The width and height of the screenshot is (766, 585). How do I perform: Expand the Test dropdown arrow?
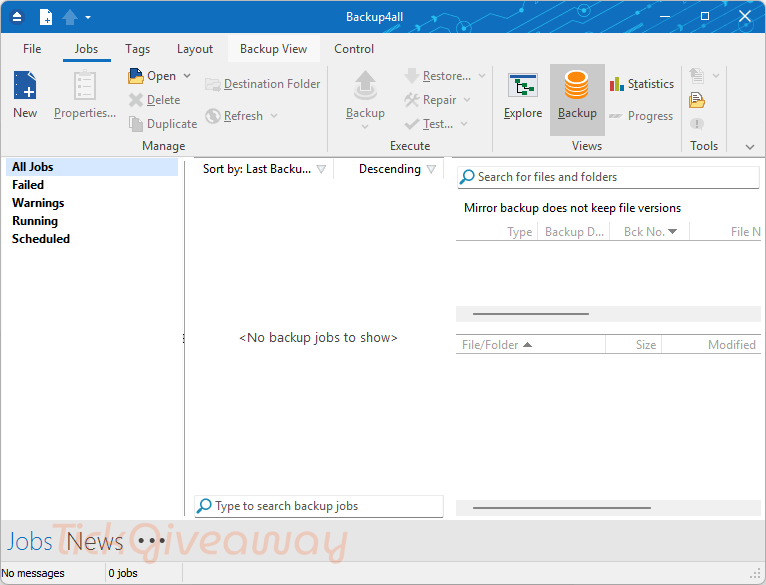[x=464, y=124]
